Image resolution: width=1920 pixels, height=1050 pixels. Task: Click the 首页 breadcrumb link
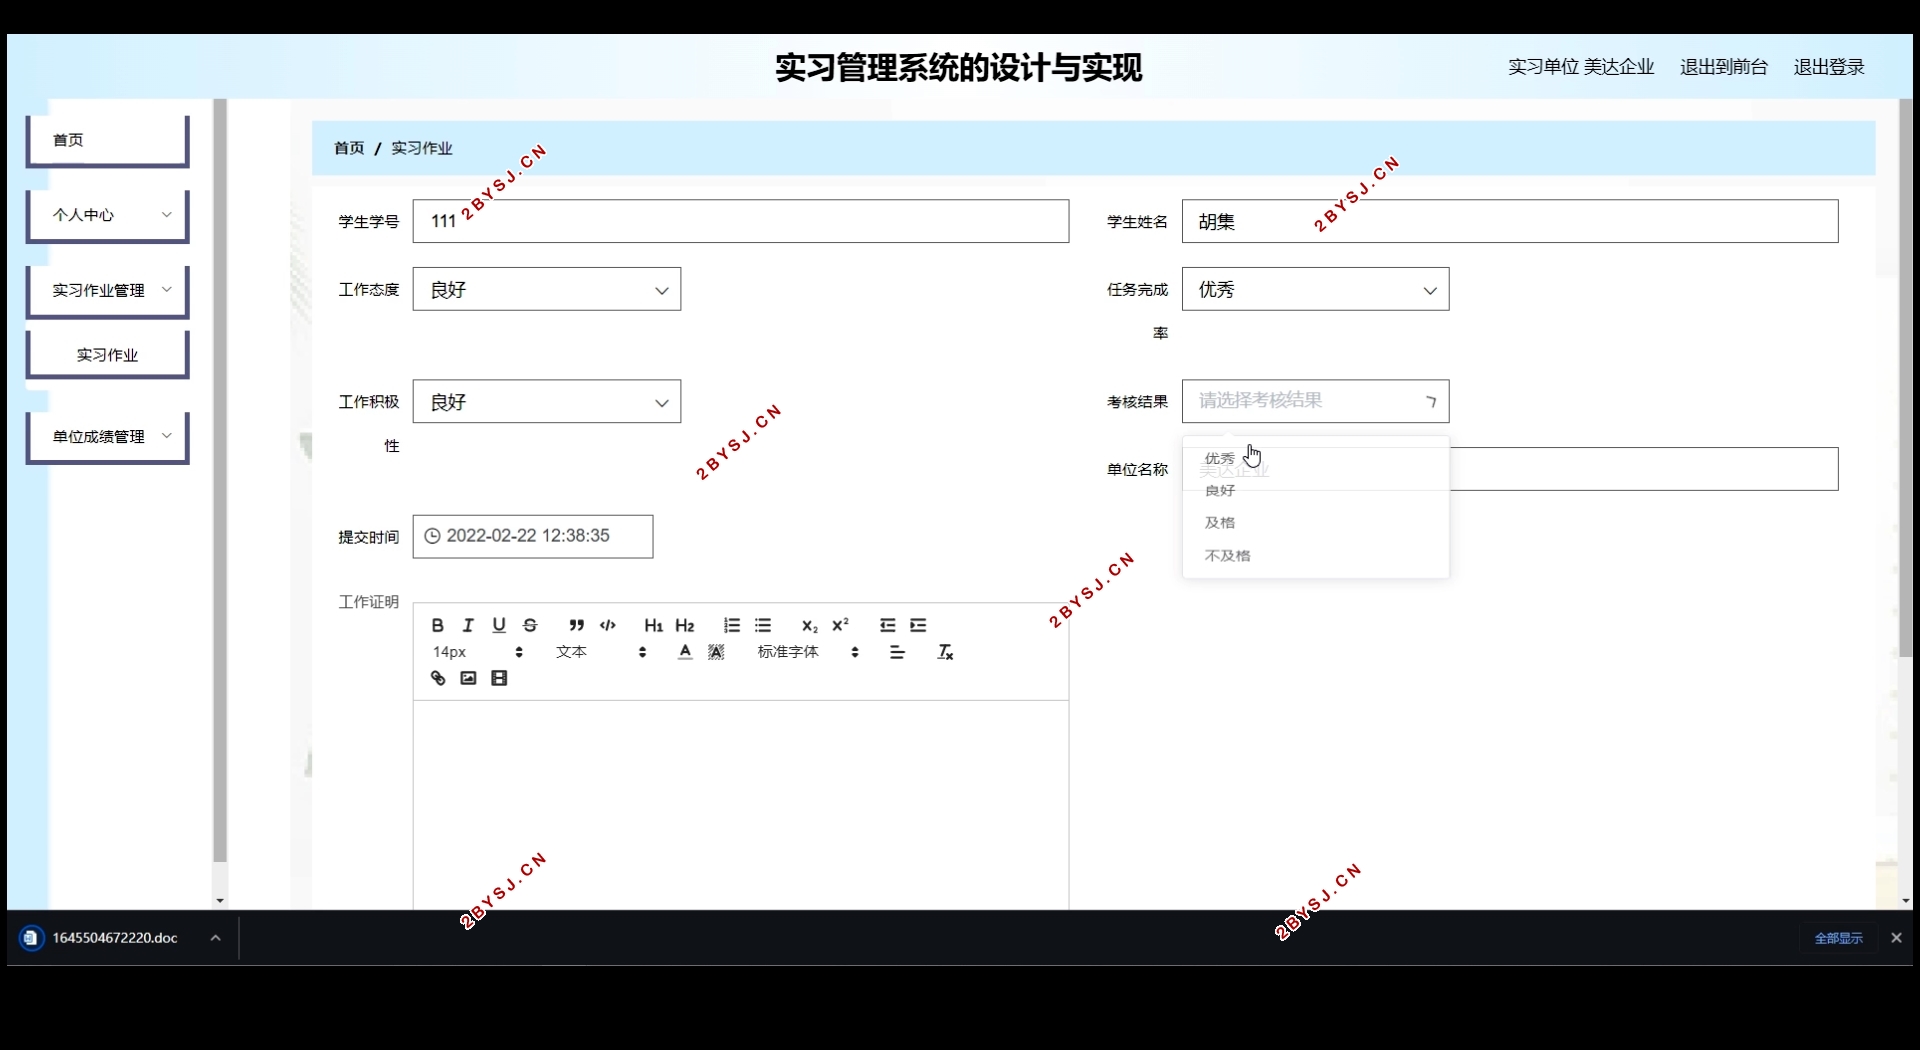click(x=349, y=148)
